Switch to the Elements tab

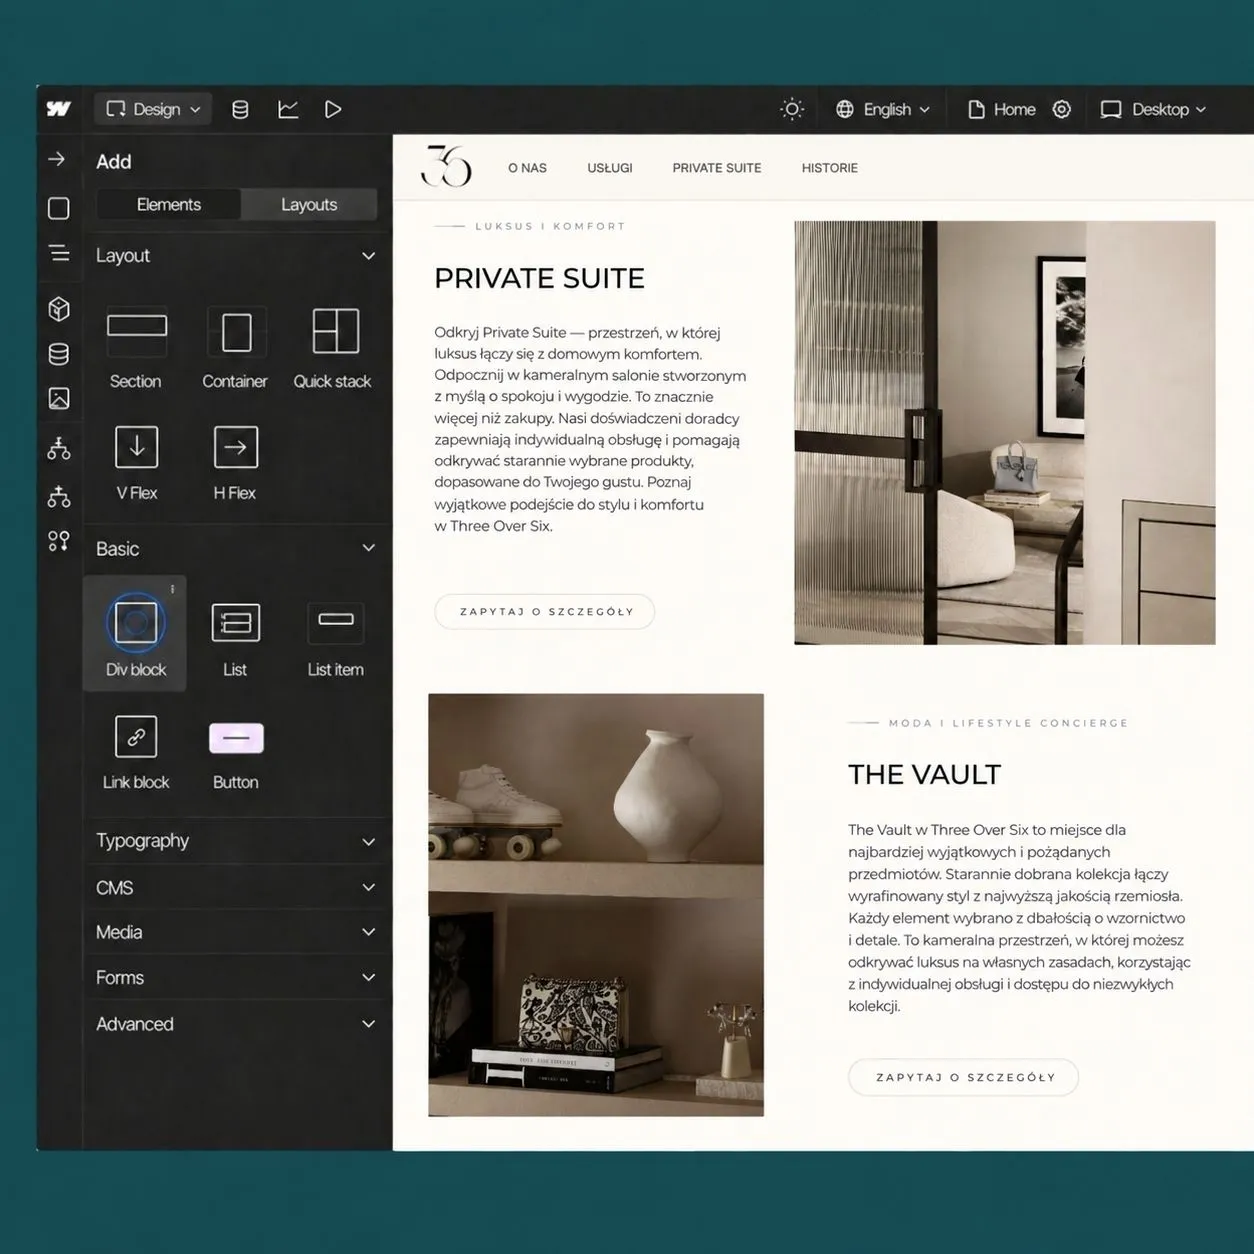coord(169,204)
